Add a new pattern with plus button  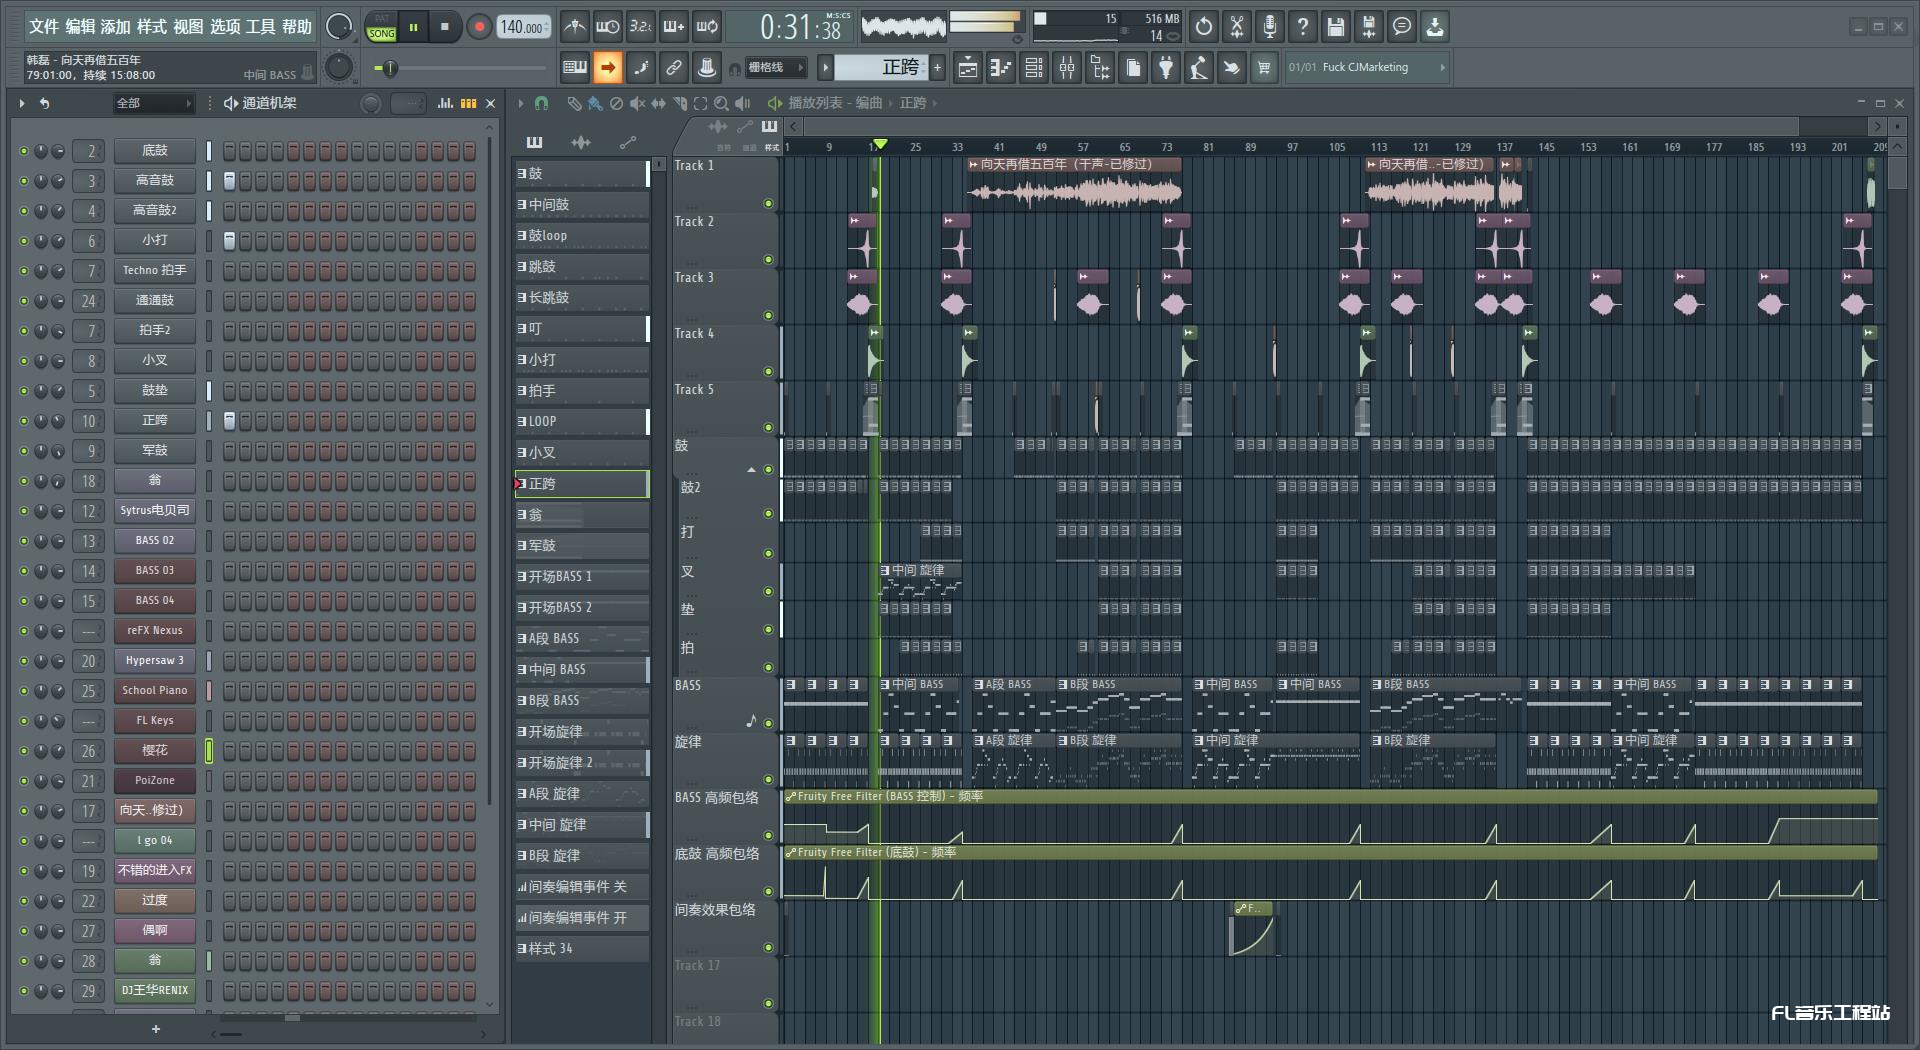coord(938,68)
